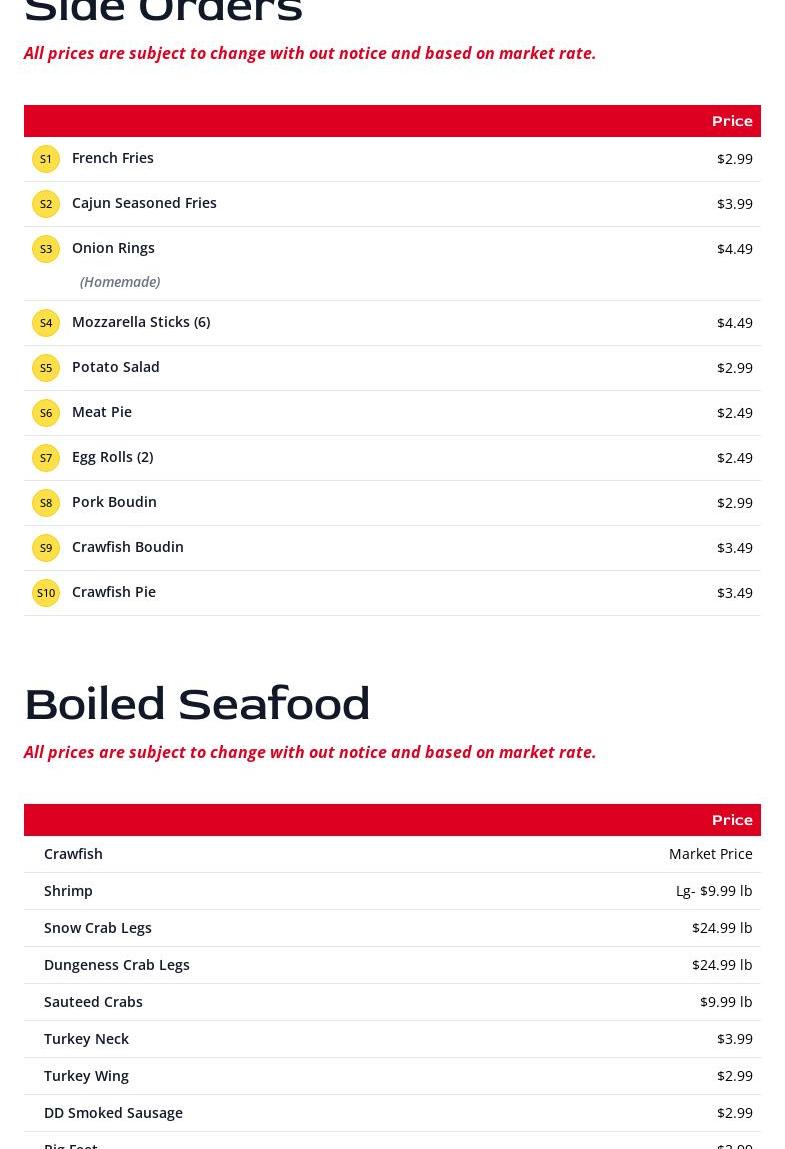Click the S3 badge next to Onion Rings

click(x=46, y=249)
